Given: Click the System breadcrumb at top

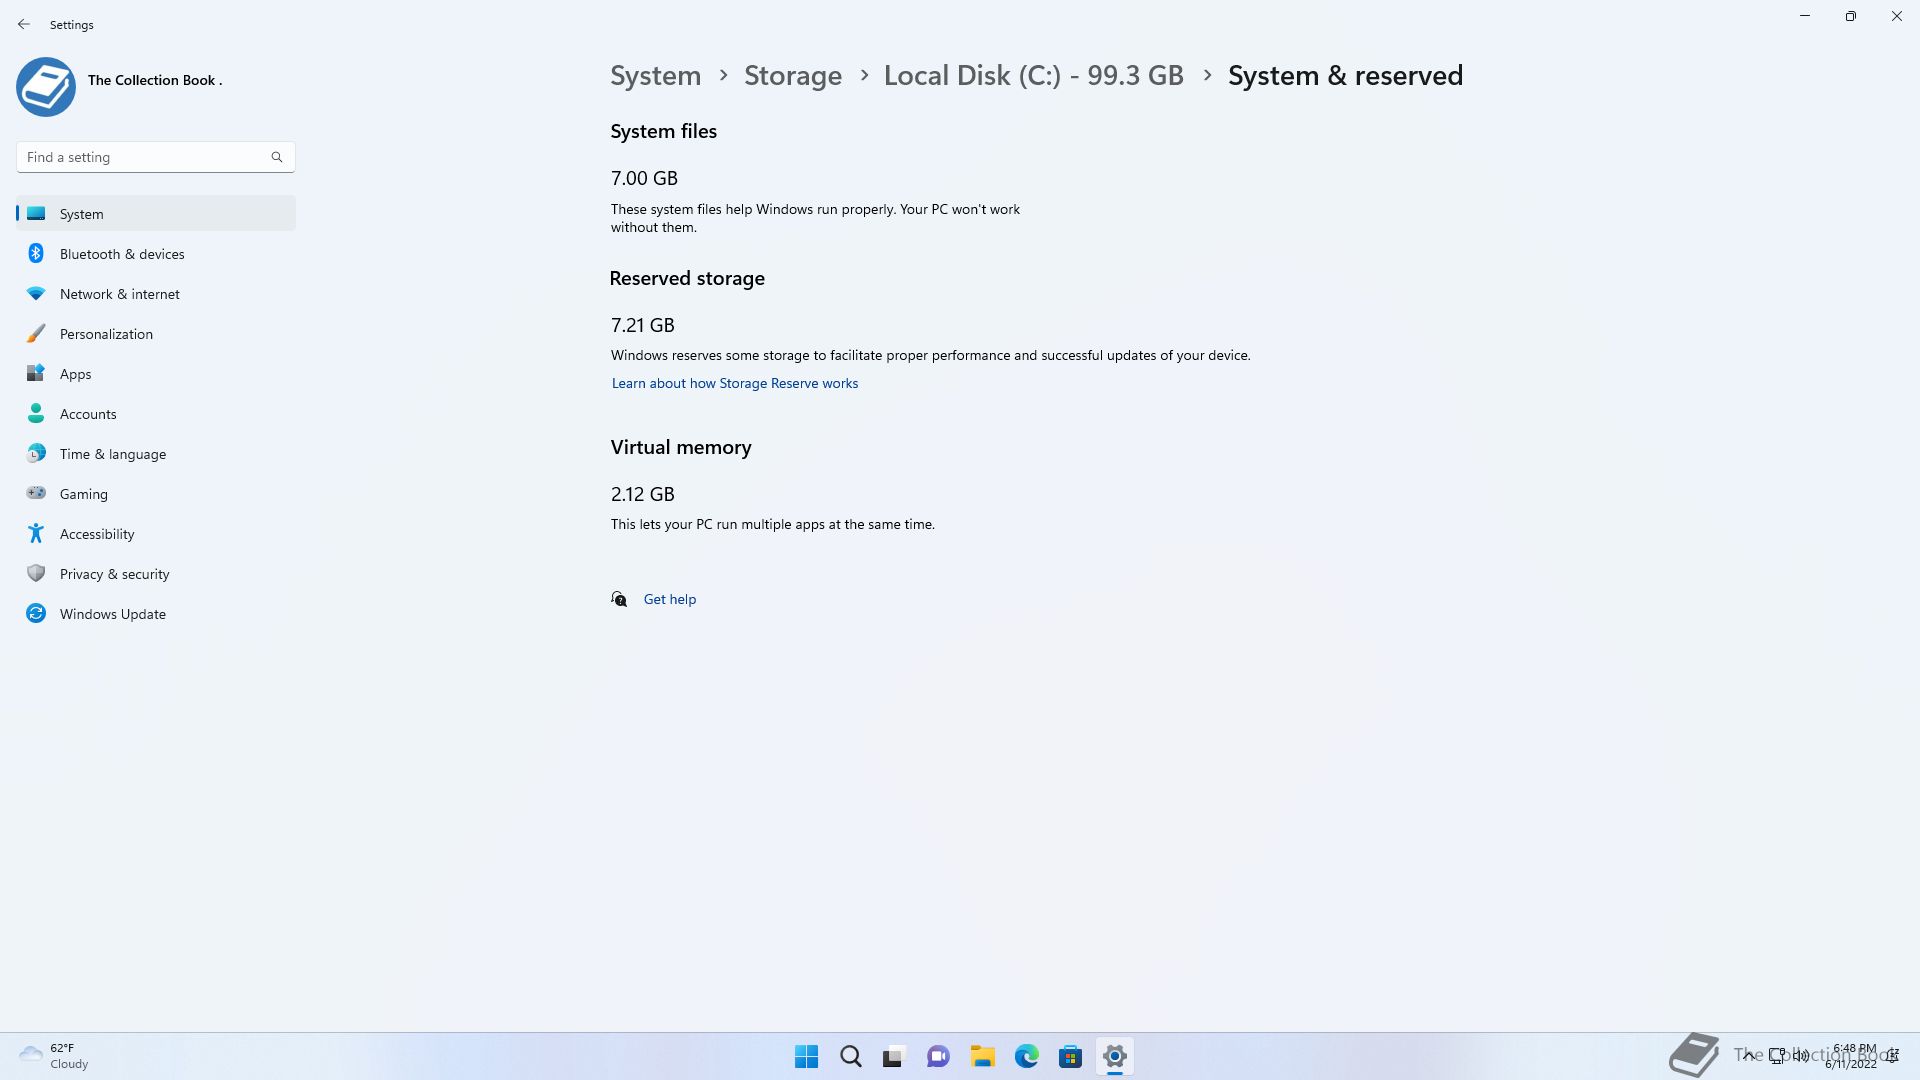Looking at the screenshot, I should [x=655, y=76].
